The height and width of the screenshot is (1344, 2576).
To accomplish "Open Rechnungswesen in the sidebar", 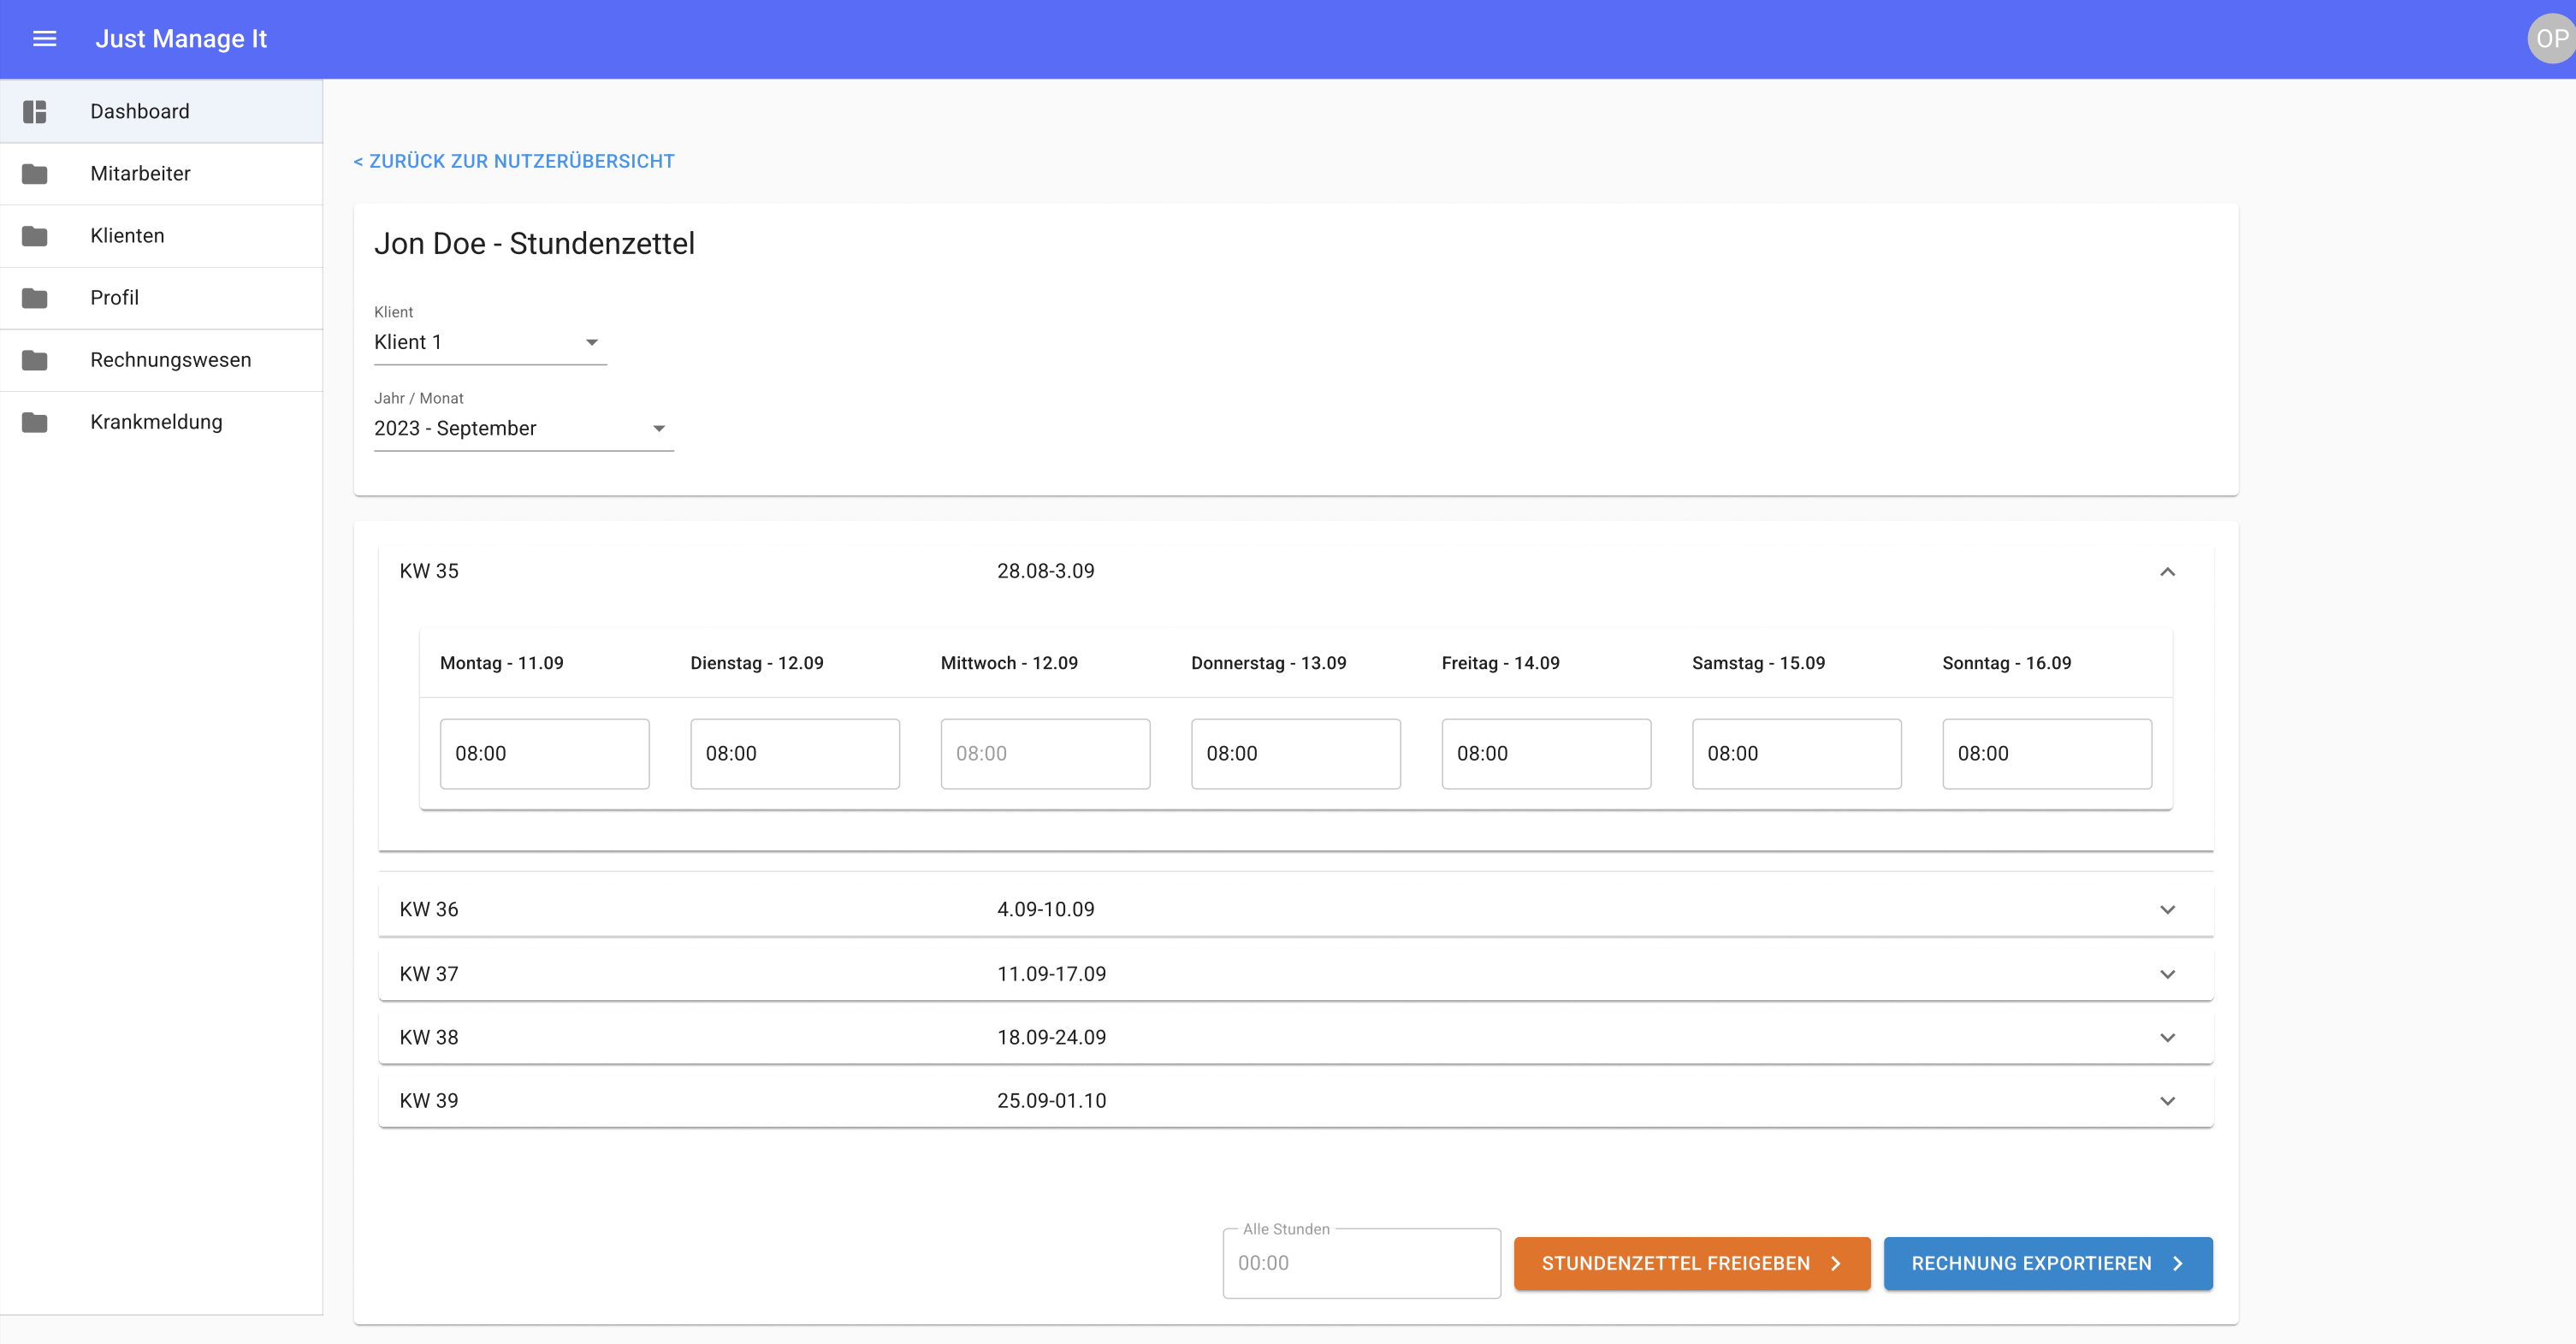I will coord(171,360).
